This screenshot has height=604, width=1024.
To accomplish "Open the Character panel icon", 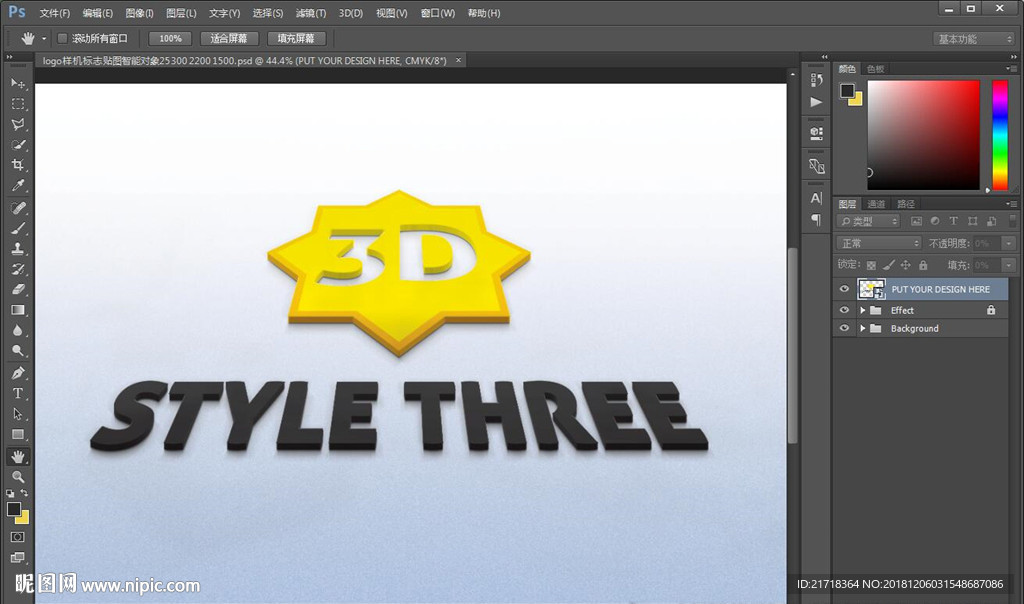I will tap(816, 198).
